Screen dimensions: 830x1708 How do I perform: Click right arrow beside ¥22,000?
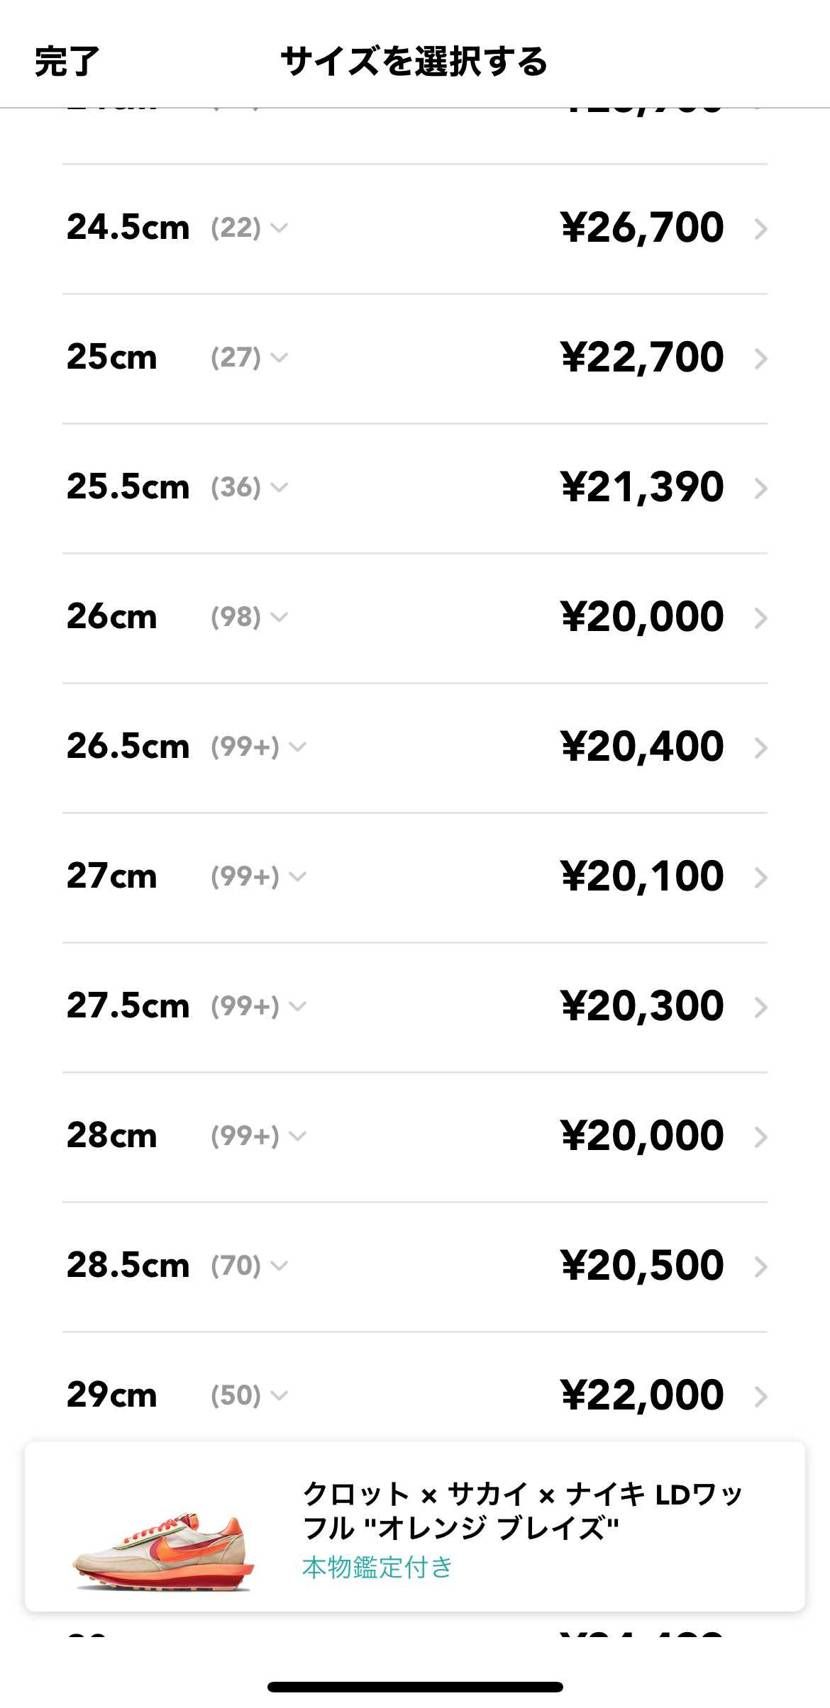tap(761, 1396)
